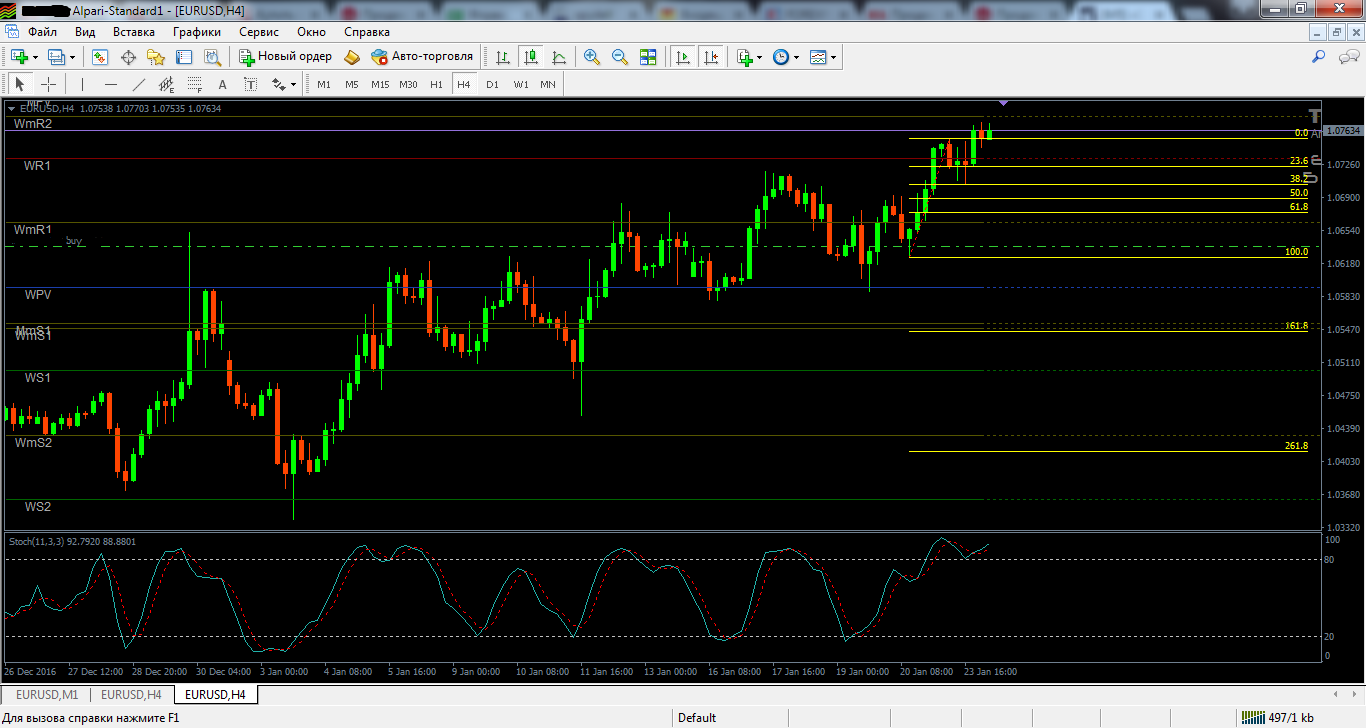Screen dimensions: 1366x728
Task: Open the Справка menu
Action: 366,32
